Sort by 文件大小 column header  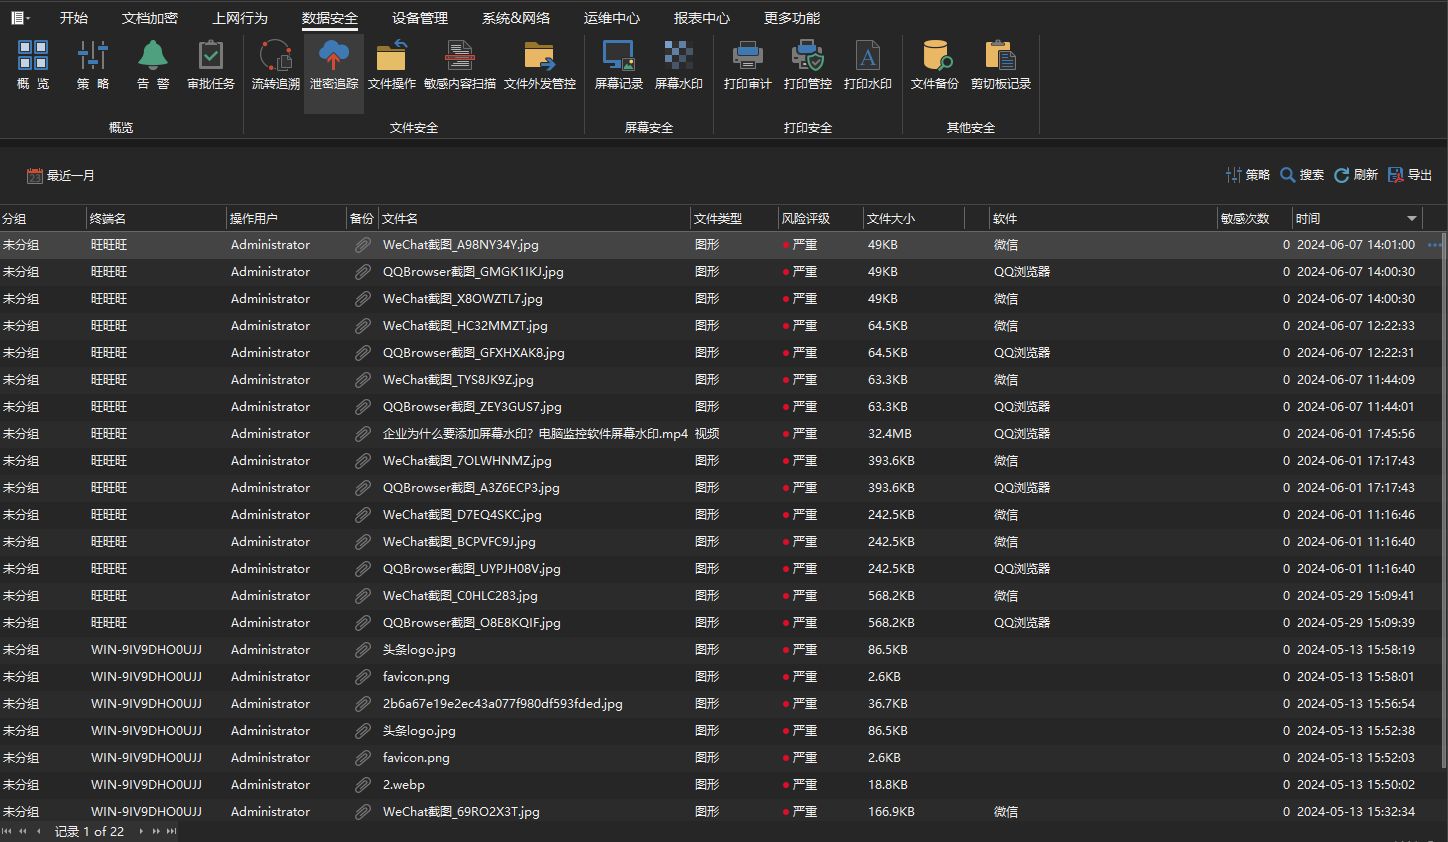click(913, 218)
